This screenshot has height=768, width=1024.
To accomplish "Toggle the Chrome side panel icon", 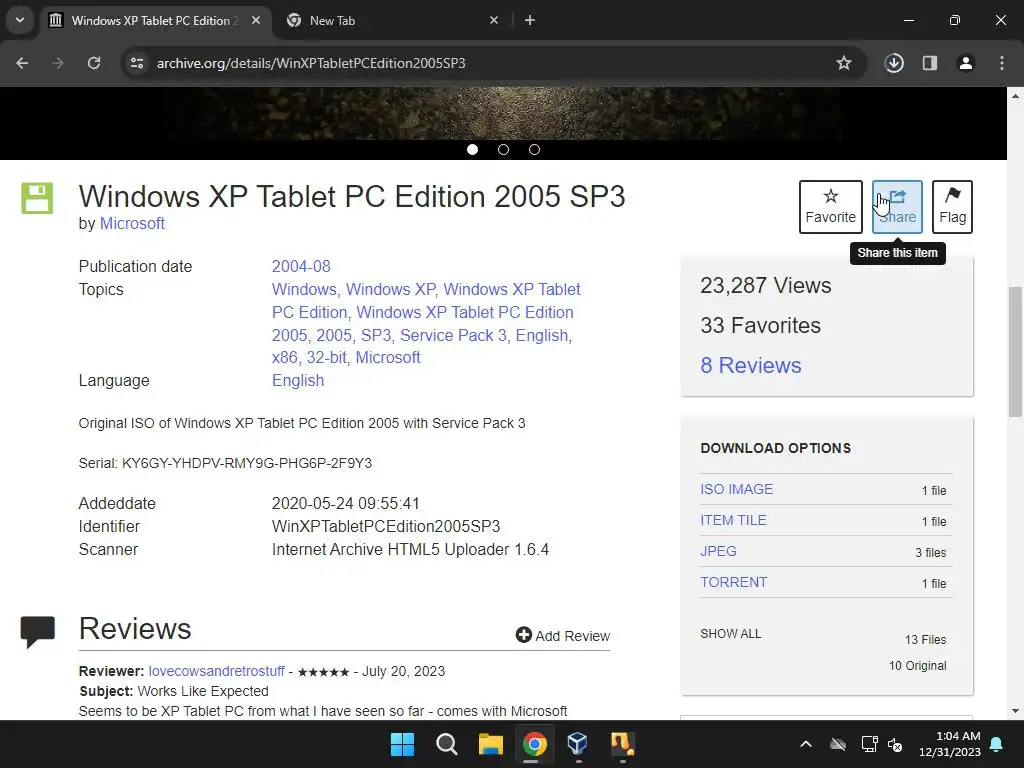I will [x=930, y=63].
